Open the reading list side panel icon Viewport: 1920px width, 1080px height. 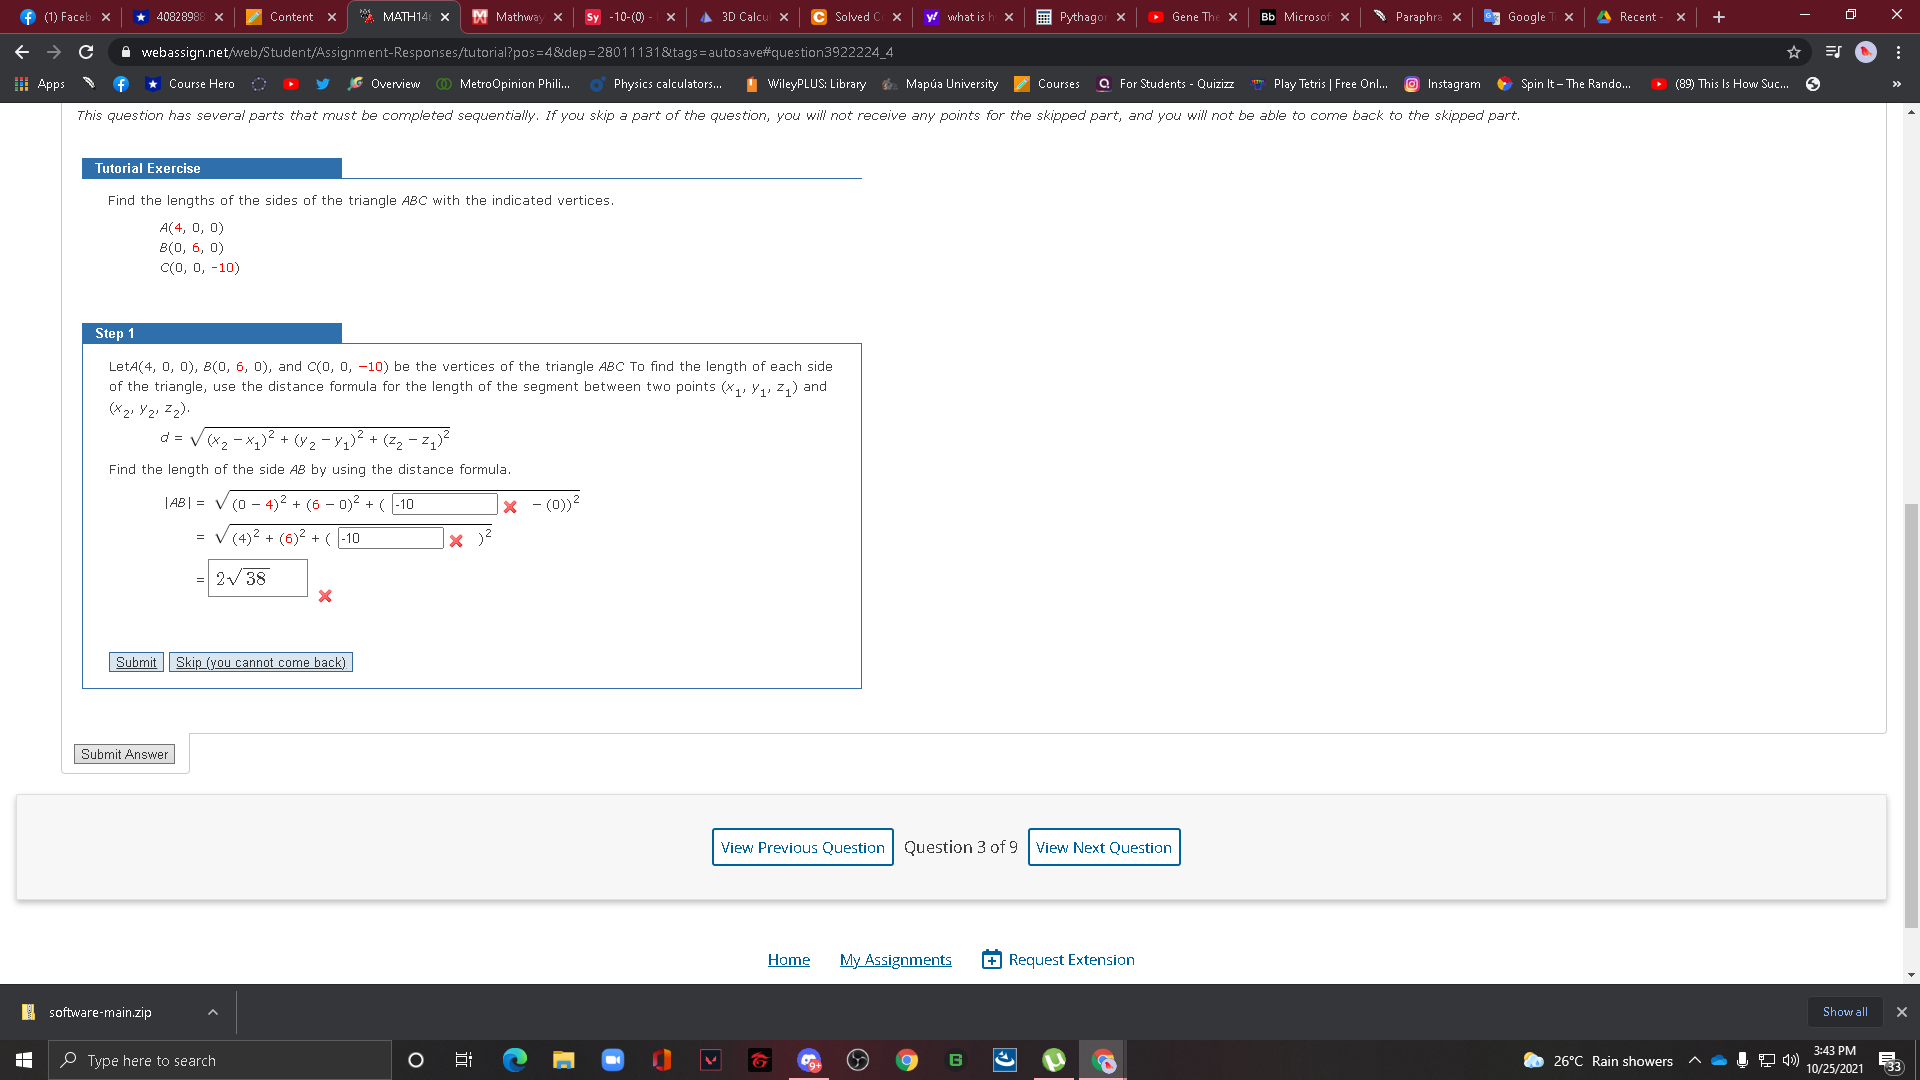click(x=1830, y=51)
